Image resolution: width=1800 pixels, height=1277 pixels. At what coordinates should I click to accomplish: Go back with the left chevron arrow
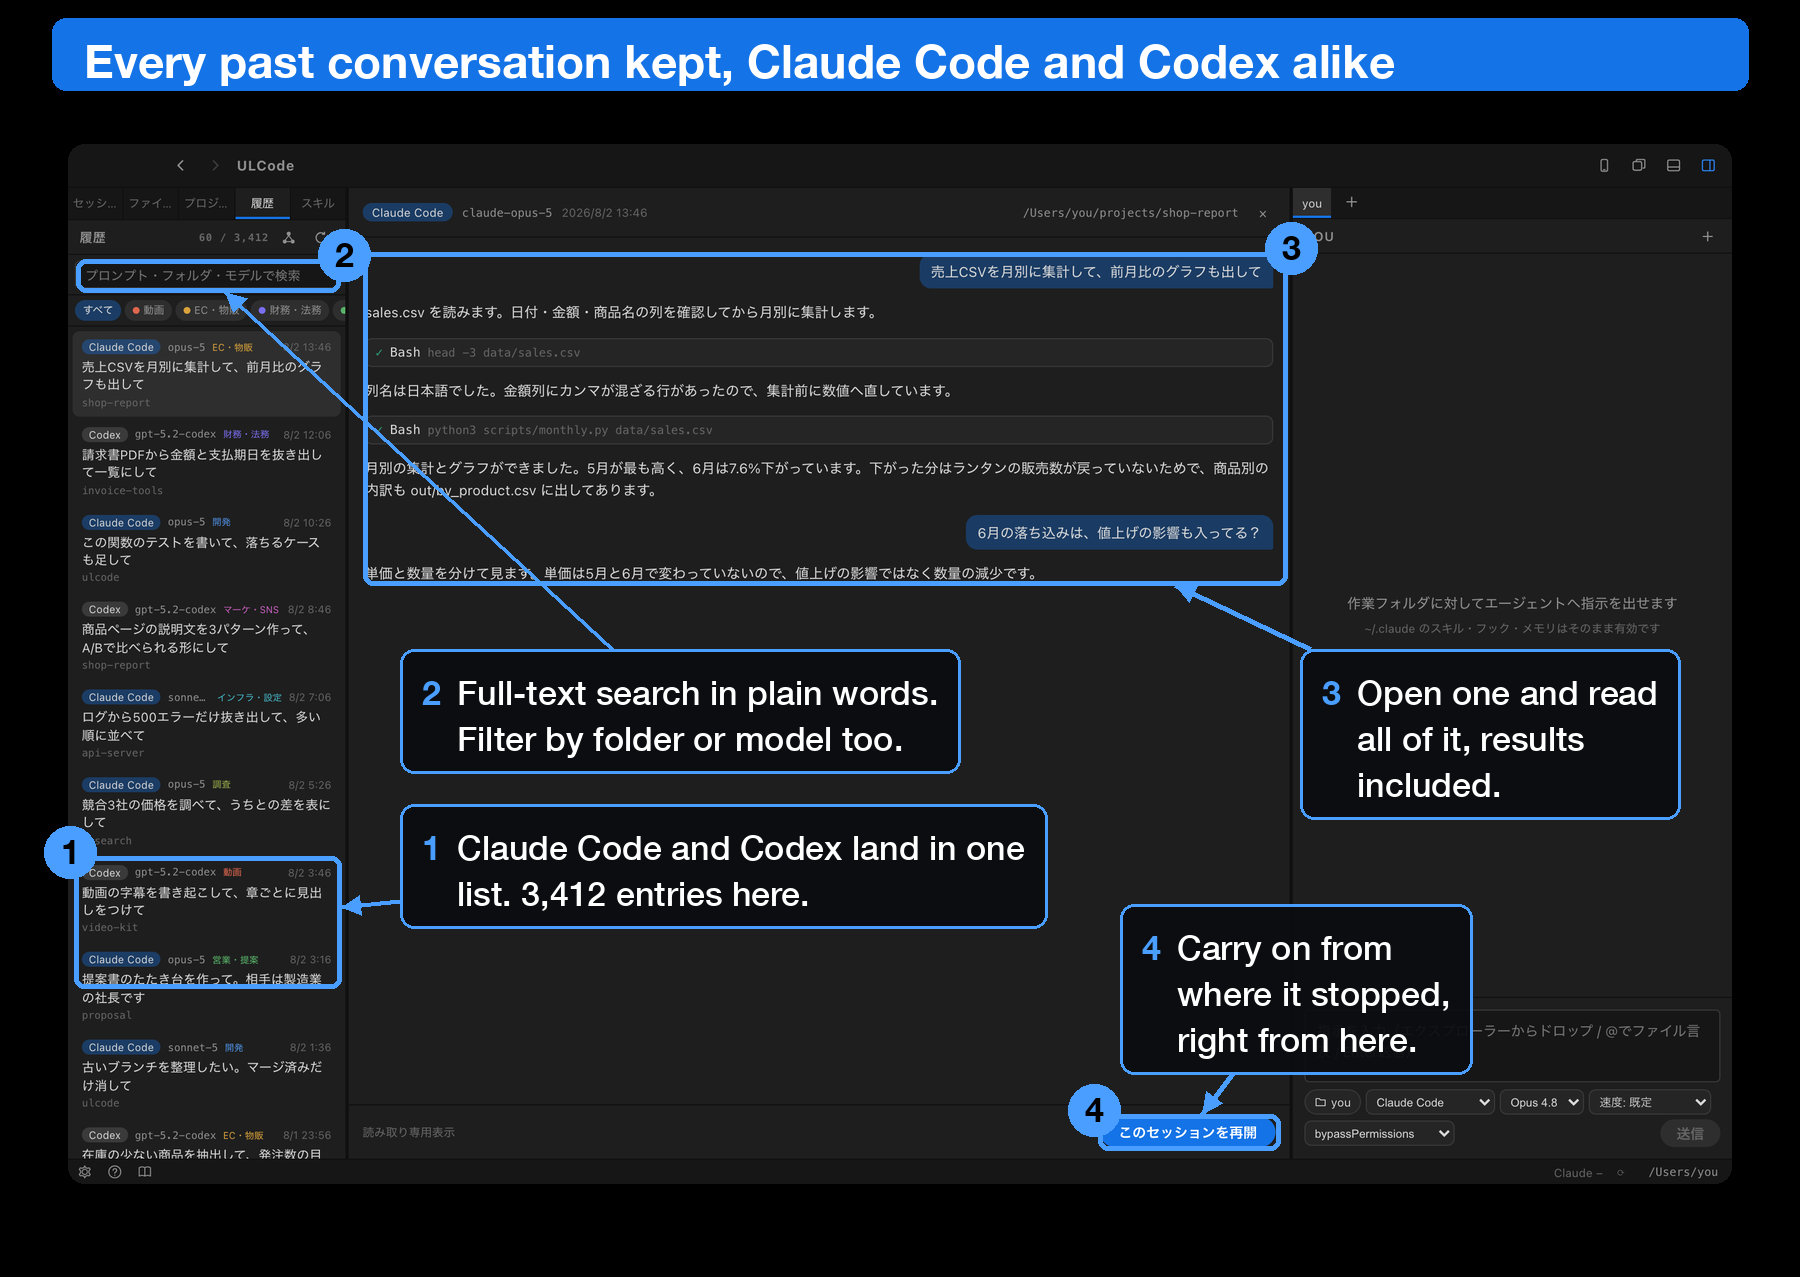point(180,166)
